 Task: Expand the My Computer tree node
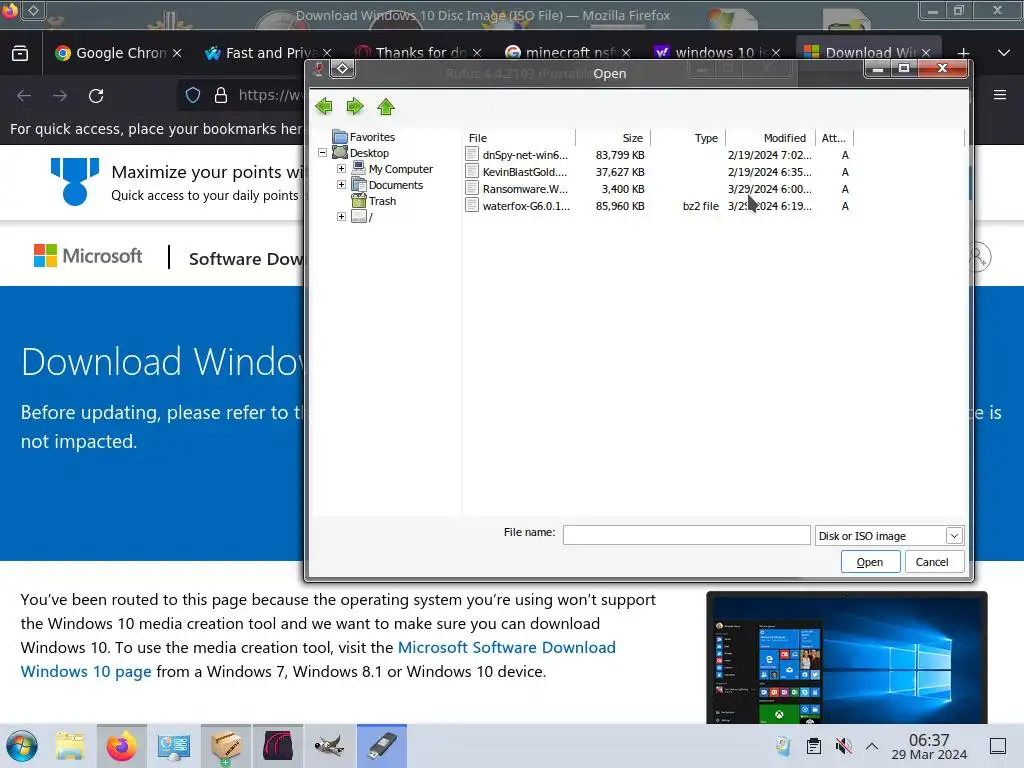click(341, 168)
